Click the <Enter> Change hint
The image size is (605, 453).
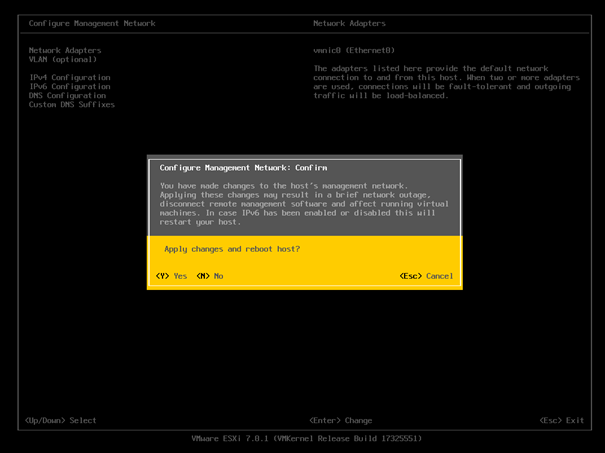[340, 420]
